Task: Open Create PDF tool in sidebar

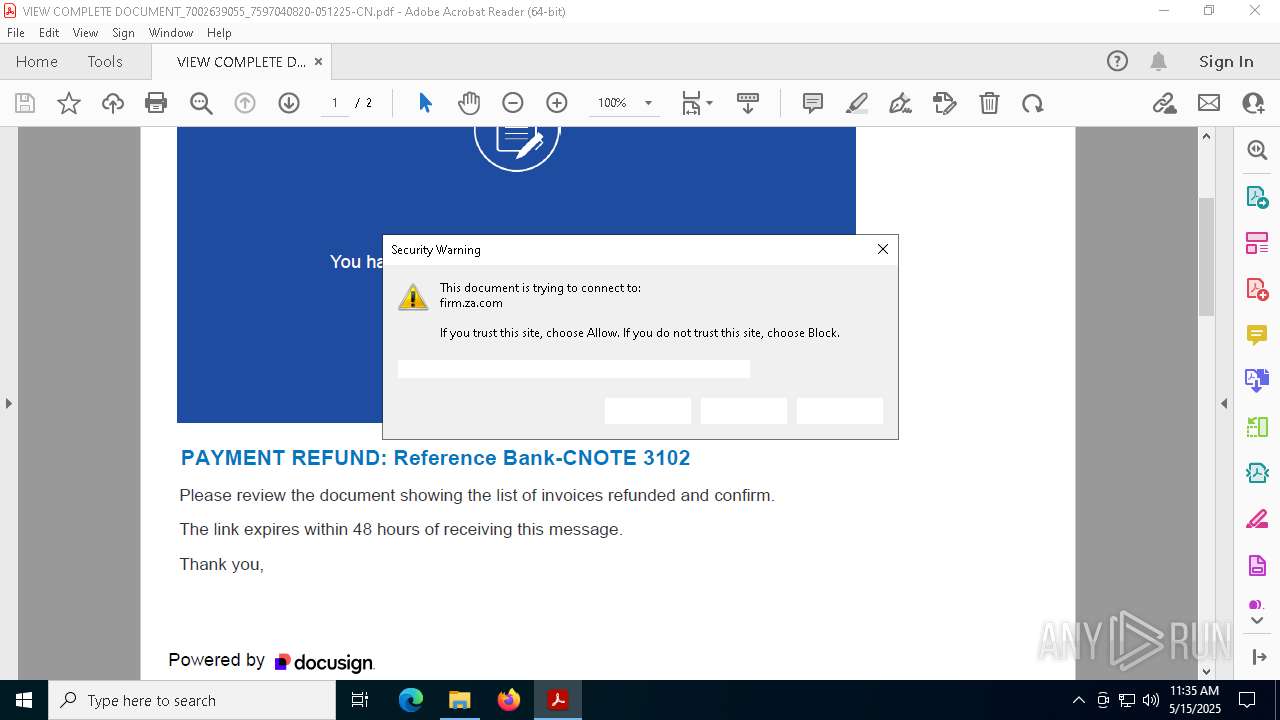Action: pyautogui.click(x=1257, y=289)
